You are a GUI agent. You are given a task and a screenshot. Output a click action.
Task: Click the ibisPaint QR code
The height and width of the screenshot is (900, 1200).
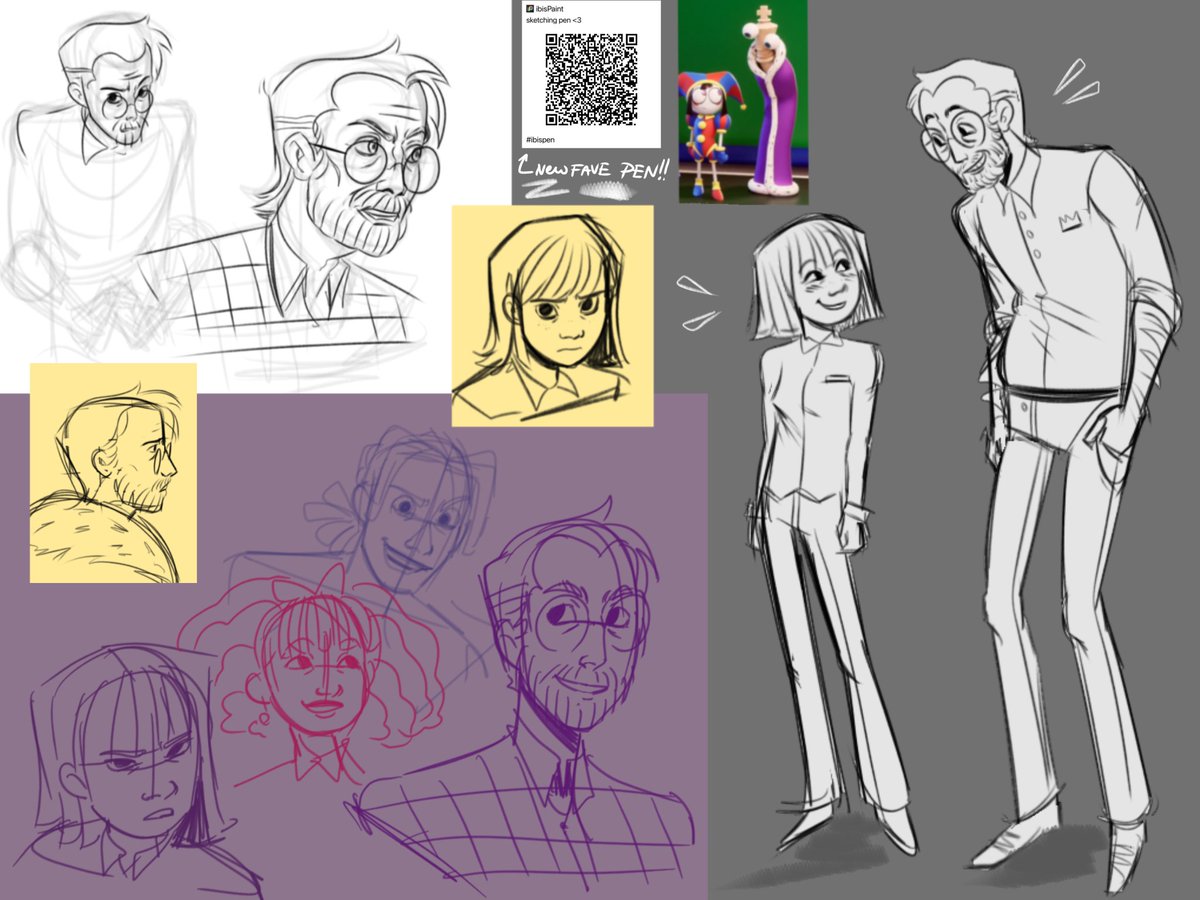pyautogui.click(x=592, y=79)
